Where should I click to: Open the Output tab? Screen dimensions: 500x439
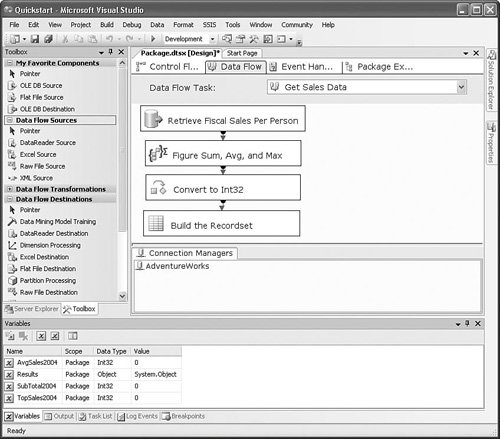(59, 416)
